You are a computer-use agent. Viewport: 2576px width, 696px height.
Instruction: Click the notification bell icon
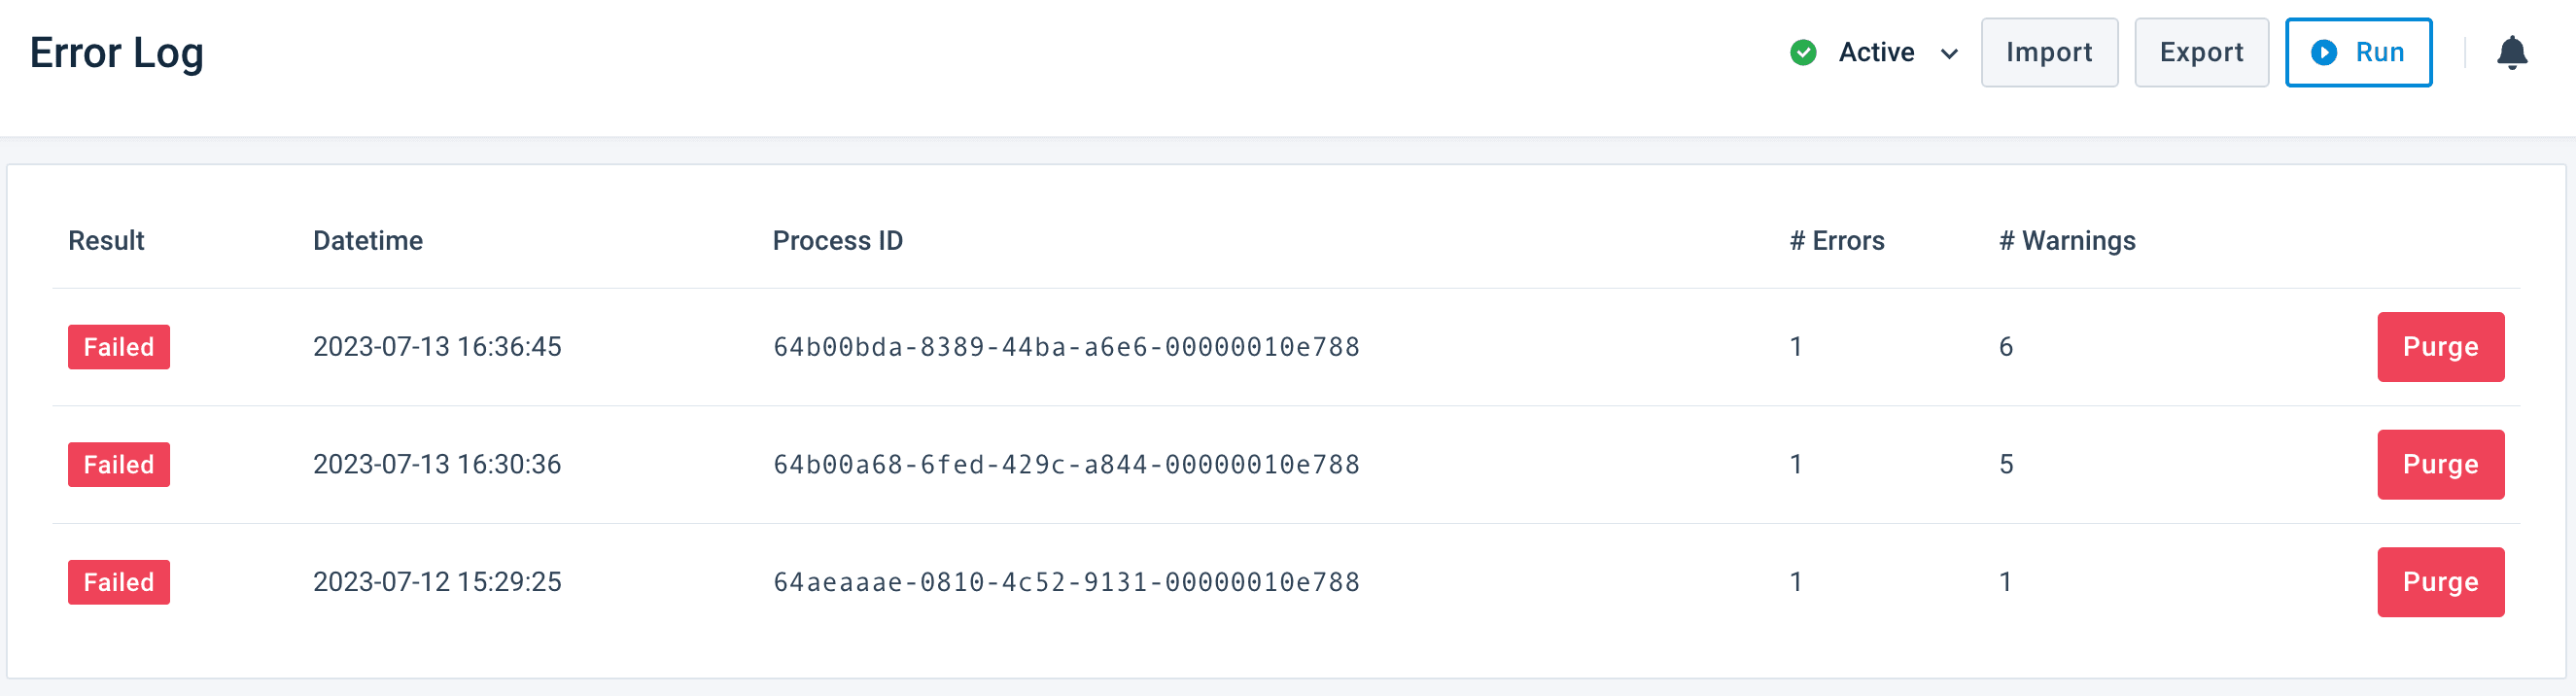coord(2513,53)
